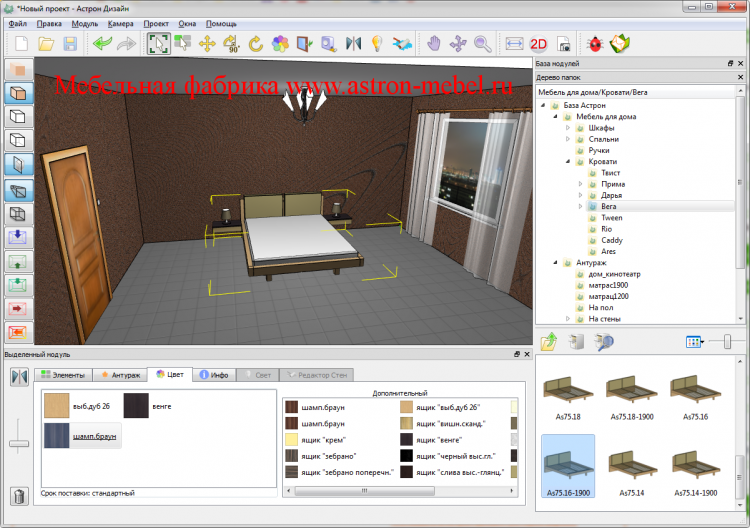Open the colorful flower color tool

tap(280, 44)
